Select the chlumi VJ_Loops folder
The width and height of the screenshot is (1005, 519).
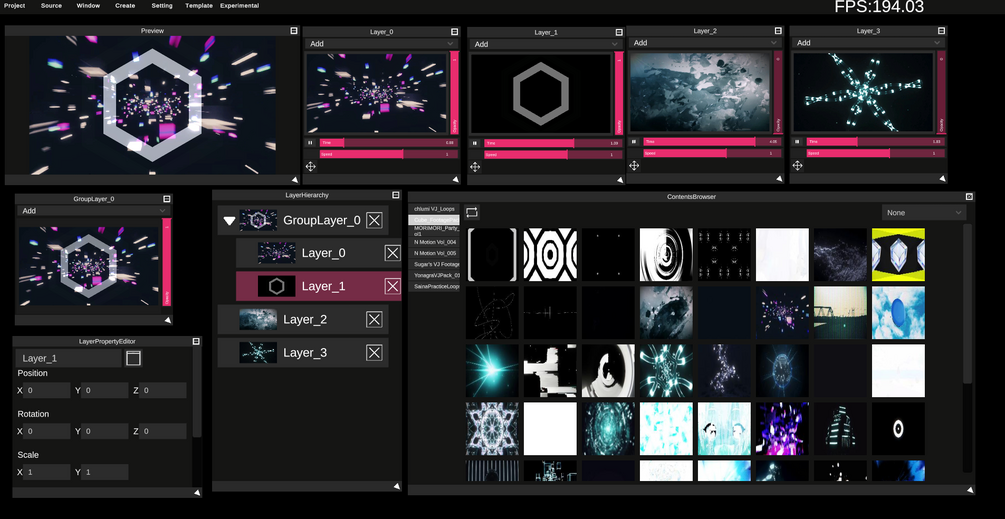(x=435, y=209)
